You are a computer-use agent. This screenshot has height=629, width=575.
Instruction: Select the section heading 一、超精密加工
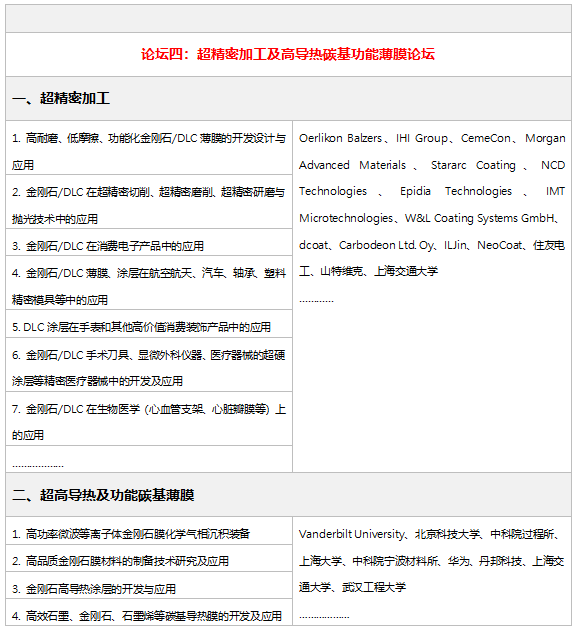[61, 98]
